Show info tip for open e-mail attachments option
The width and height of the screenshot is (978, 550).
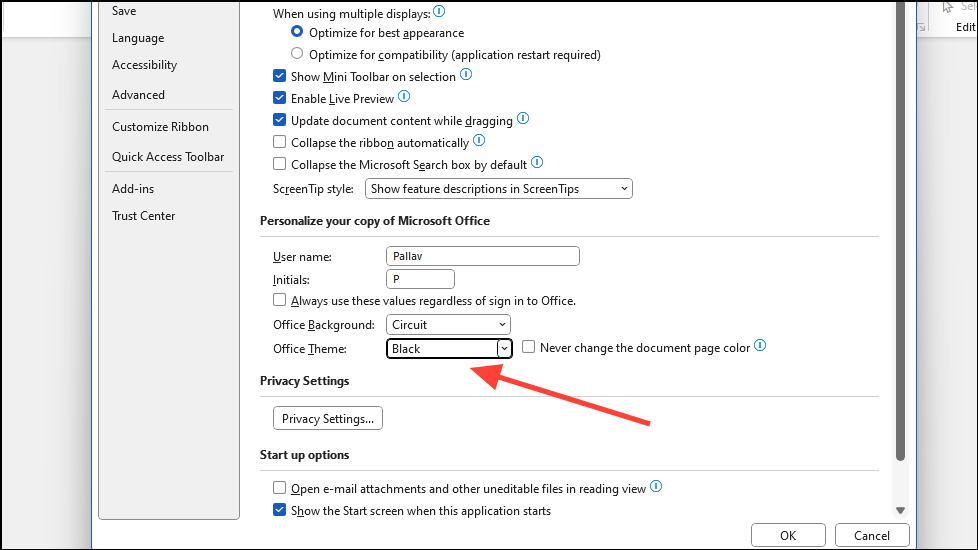pos(656,486)
